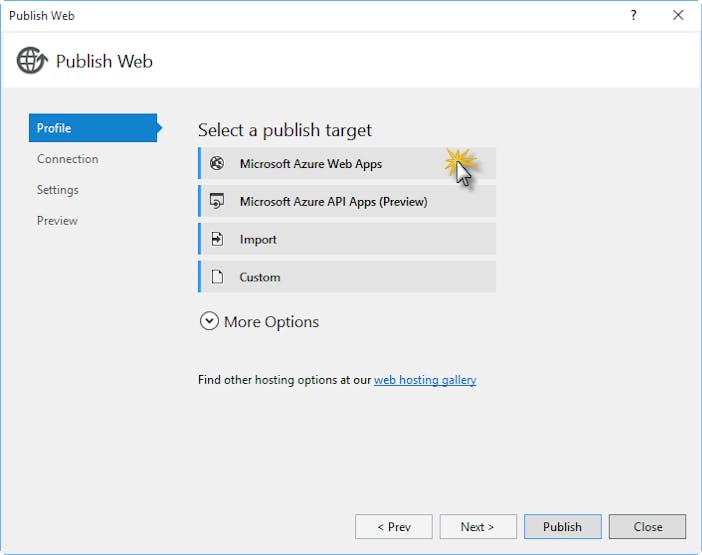Click the question mark help icon
The width and height of the screenshot is (702, 555).
click(633, 15)
